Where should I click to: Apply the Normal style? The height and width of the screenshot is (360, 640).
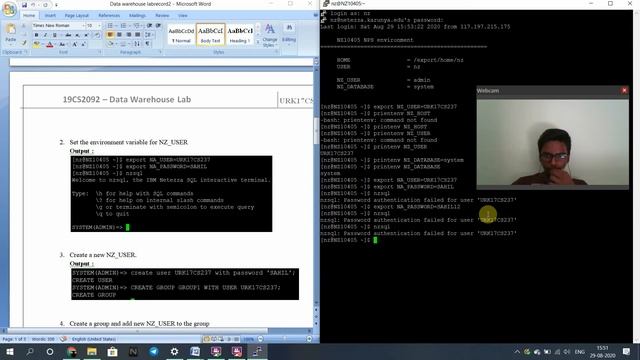[x=181, y=35]
